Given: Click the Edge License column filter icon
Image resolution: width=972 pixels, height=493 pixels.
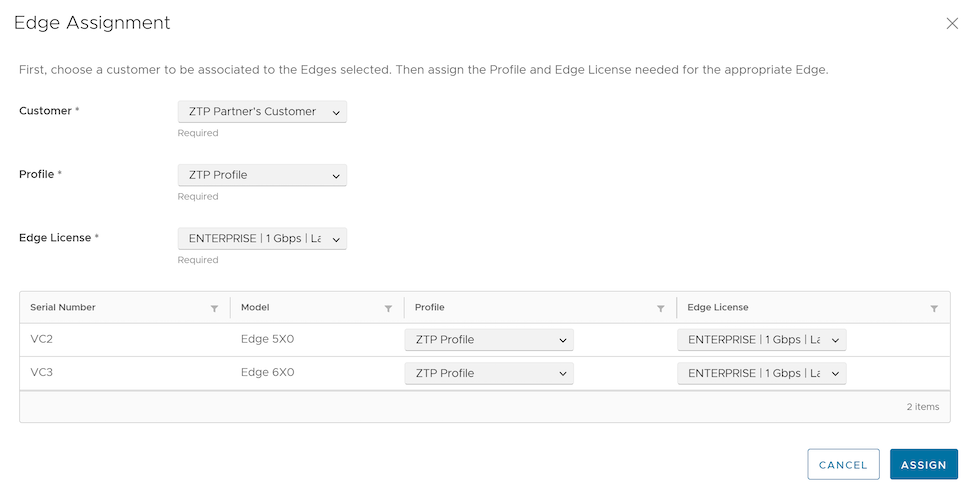Looking at the screenshot, I should (934, 309).
